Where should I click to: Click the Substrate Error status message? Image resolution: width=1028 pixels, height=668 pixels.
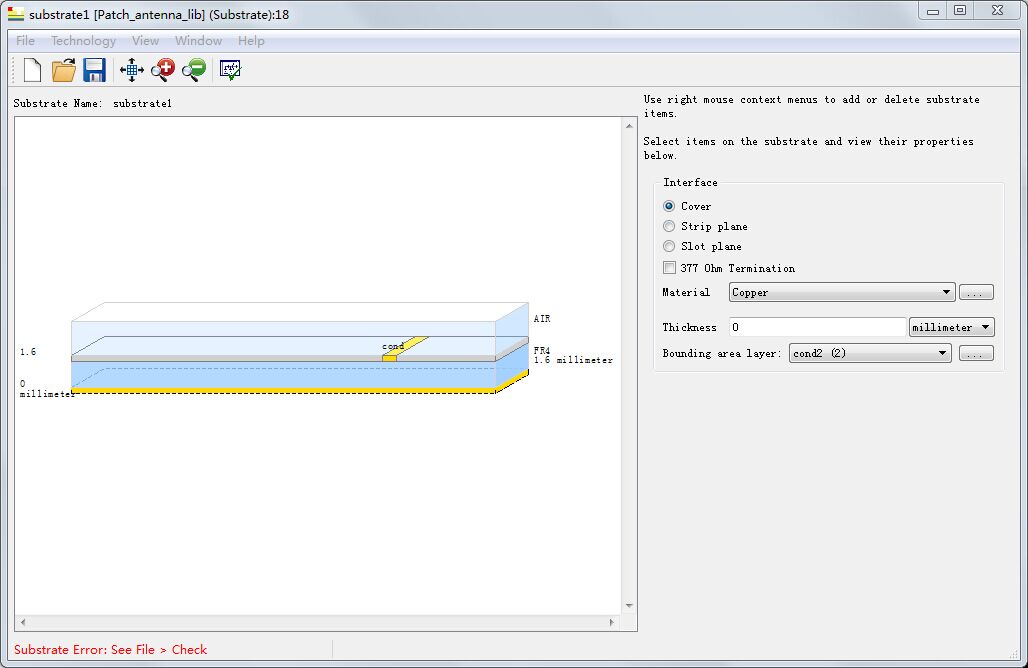(110, 650)
